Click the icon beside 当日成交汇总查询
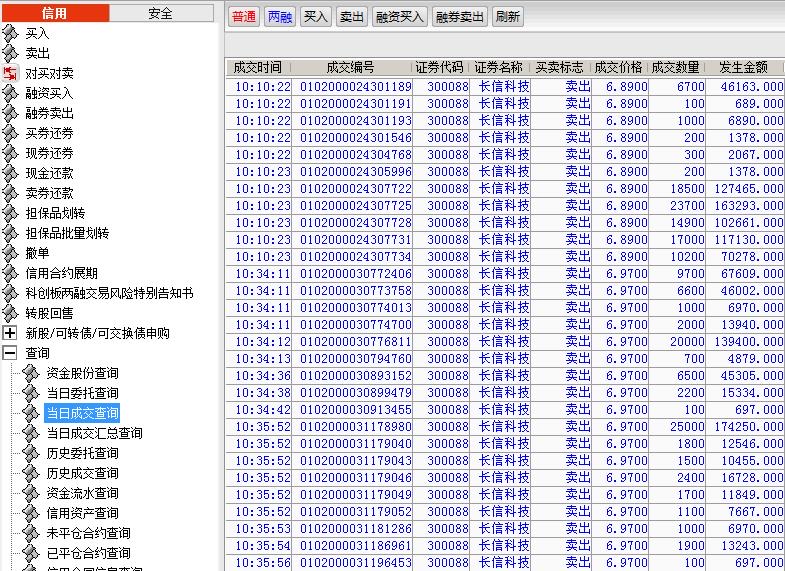This screenshot has height=571, width=785. [31, 433]
